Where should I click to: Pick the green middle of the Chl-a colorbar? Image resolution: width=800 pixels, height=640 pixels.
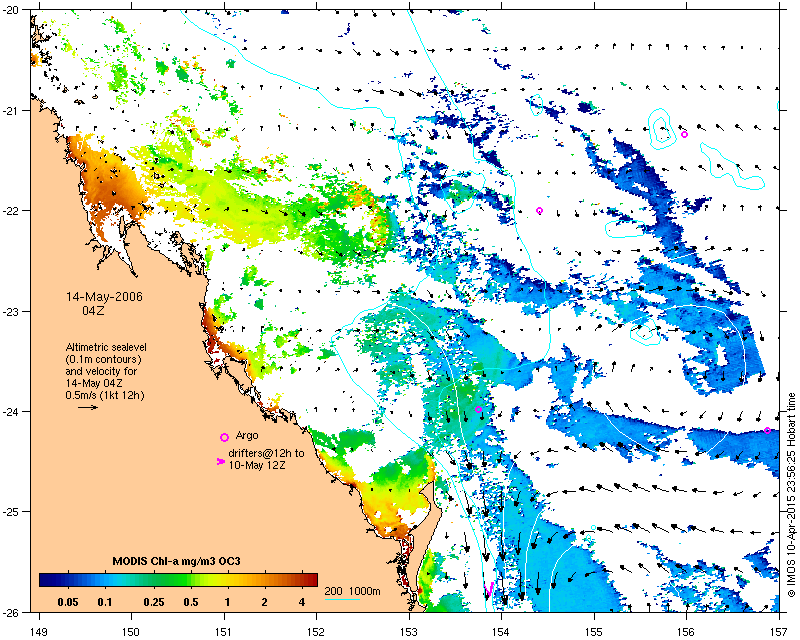click(179, 580)
